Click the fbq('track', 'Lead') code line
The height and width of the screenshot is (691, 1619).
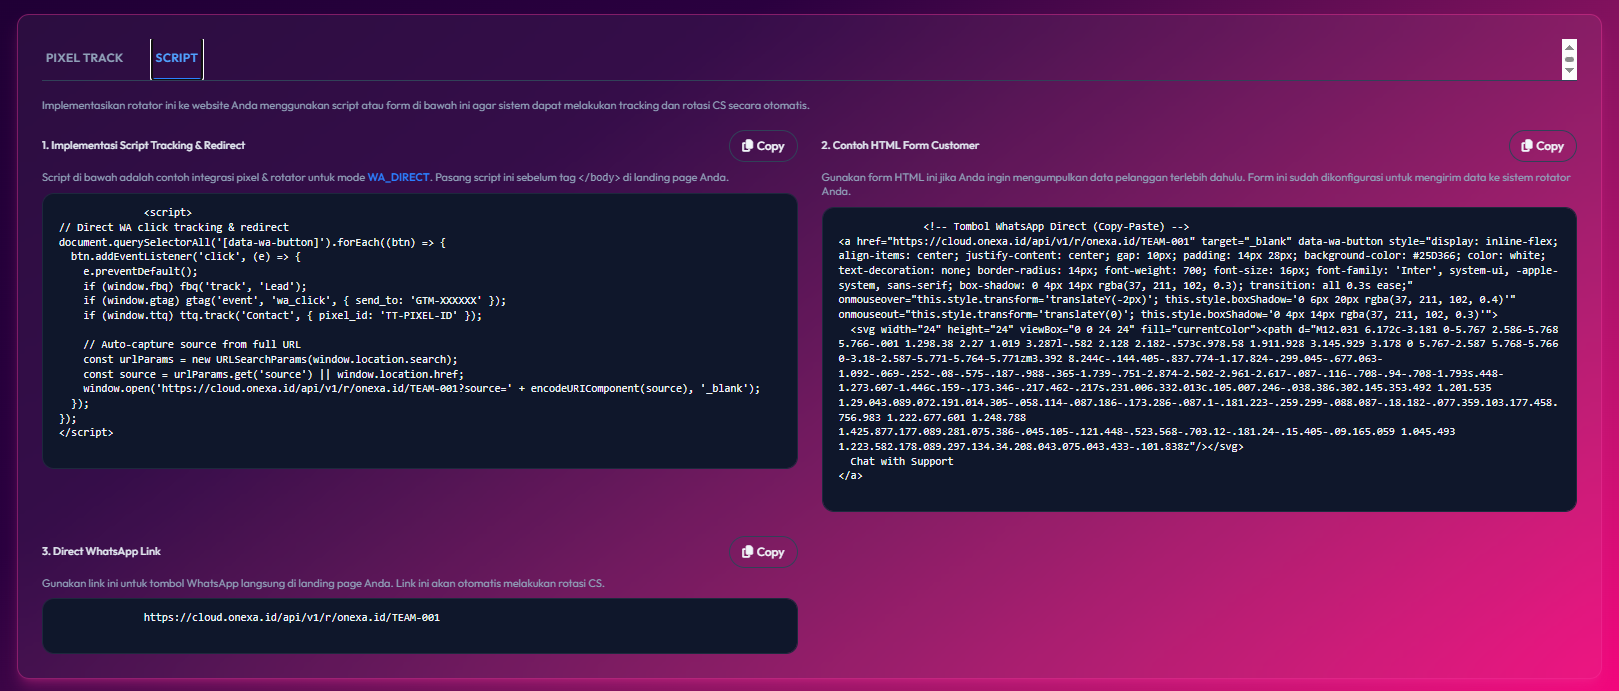pyautogui.click(x=195, y=286)
